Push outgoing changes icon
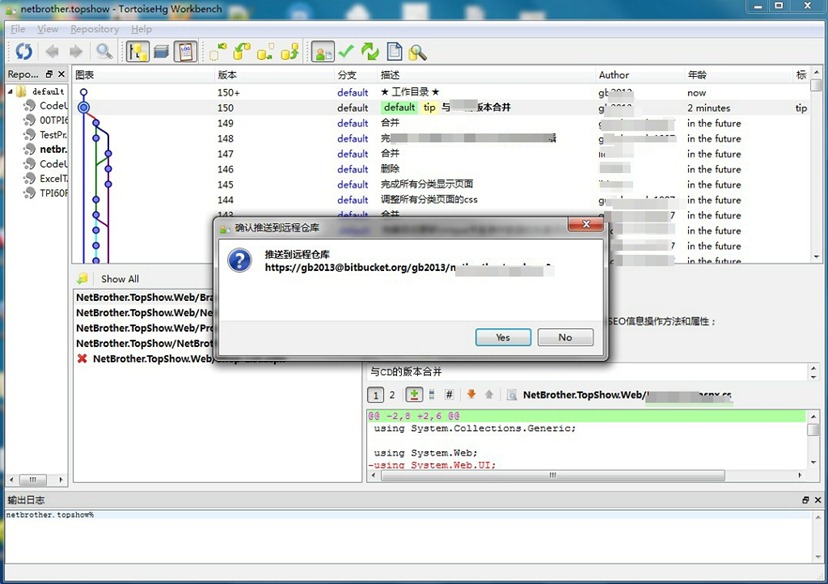The image size is (828, 584). point(290,52)
